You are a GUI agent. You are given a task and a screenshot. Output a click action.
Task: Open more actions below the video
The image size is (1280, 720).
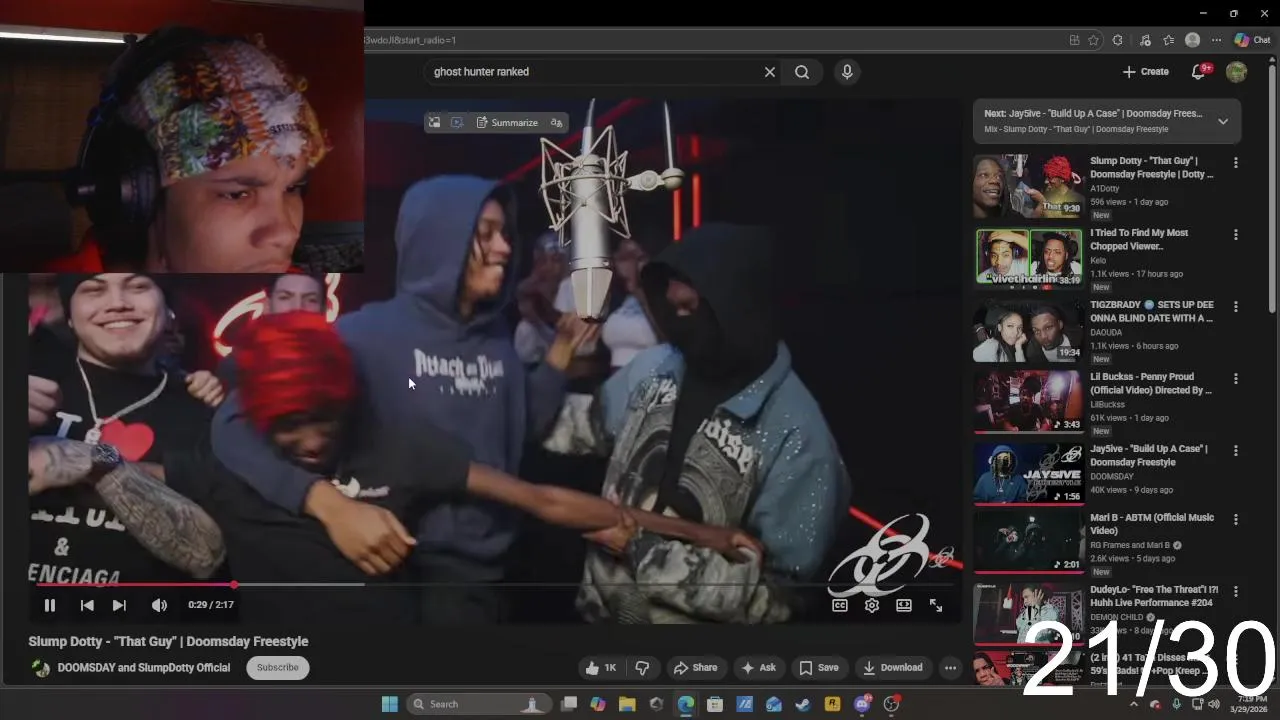pyautogui.click(x=950, y=668)
